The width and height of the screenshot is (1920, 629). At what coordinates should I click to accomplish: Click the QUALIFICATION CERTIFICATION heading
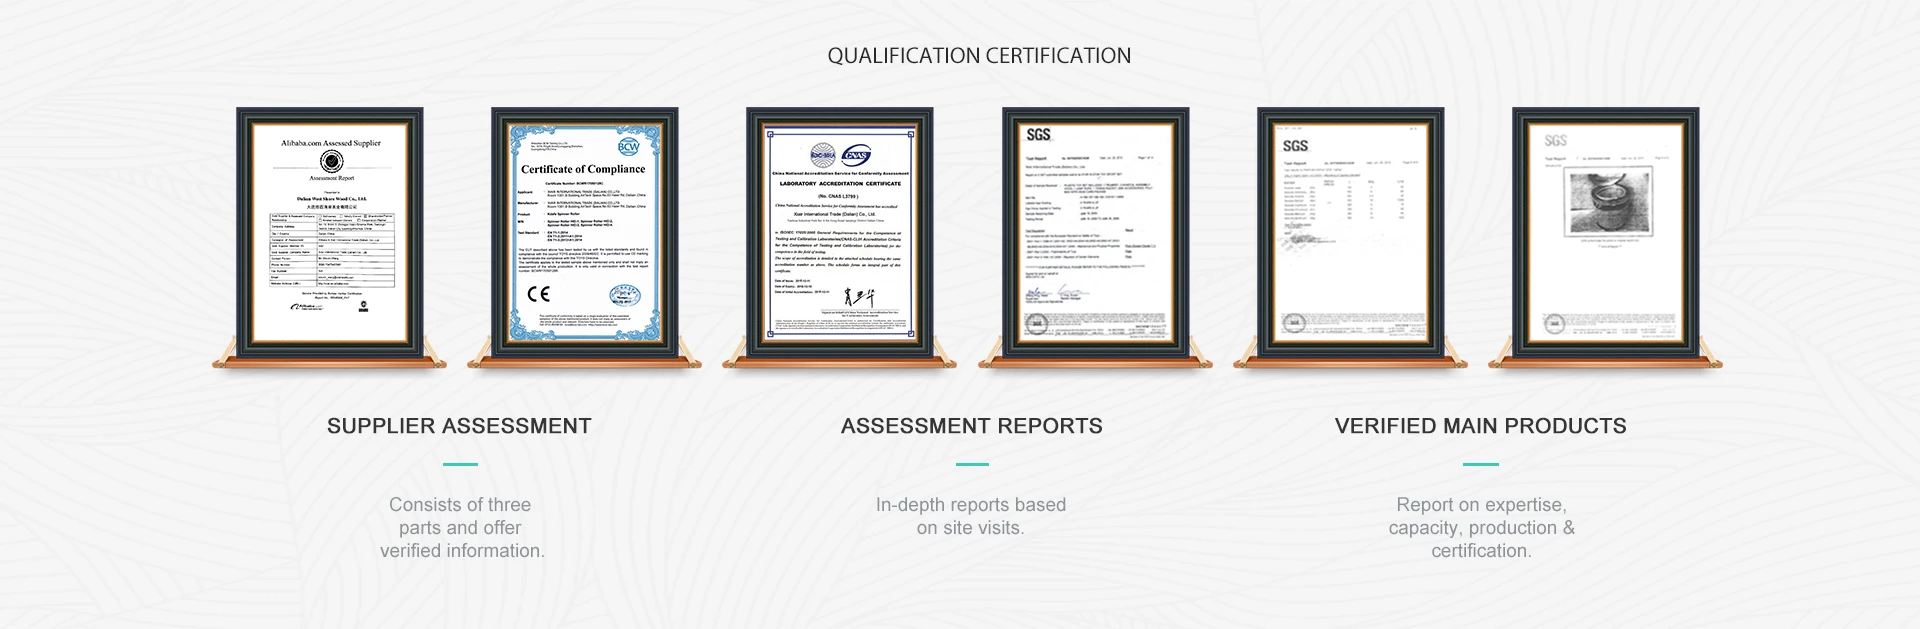[x=979, y=56]
